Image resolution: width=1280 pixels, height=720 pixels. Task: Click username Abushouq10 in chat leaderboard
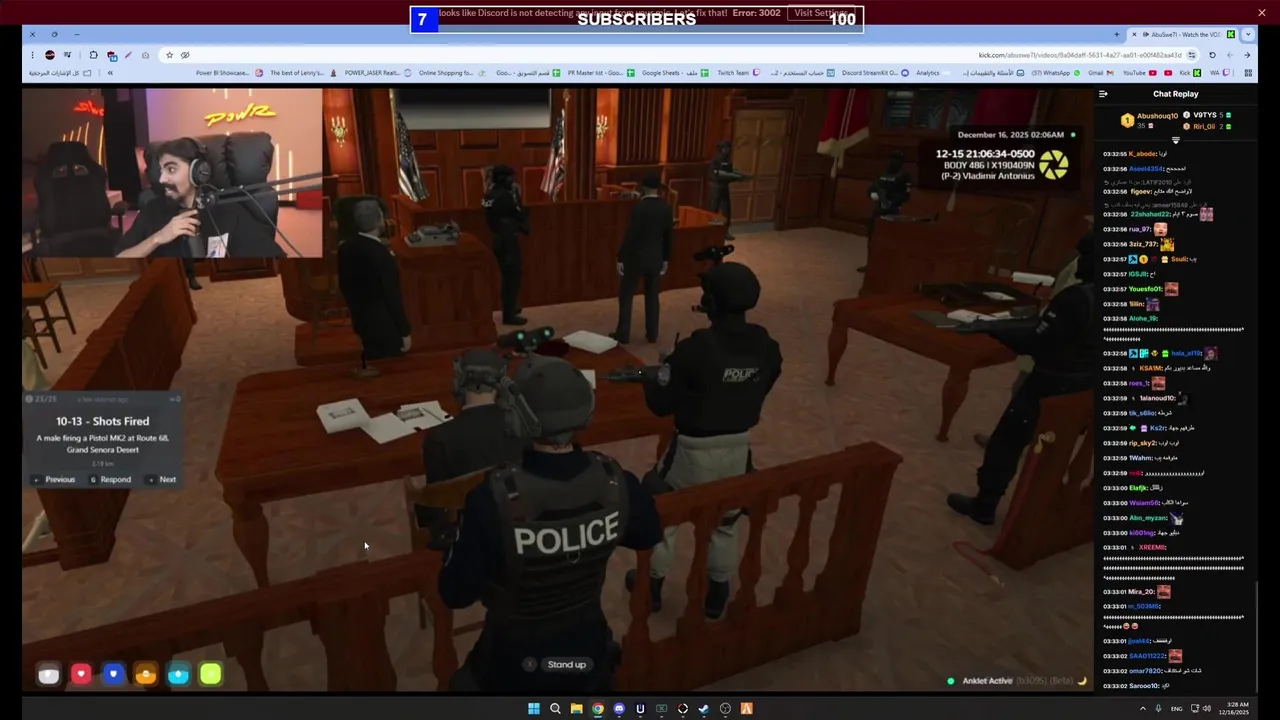point(1157,116)
